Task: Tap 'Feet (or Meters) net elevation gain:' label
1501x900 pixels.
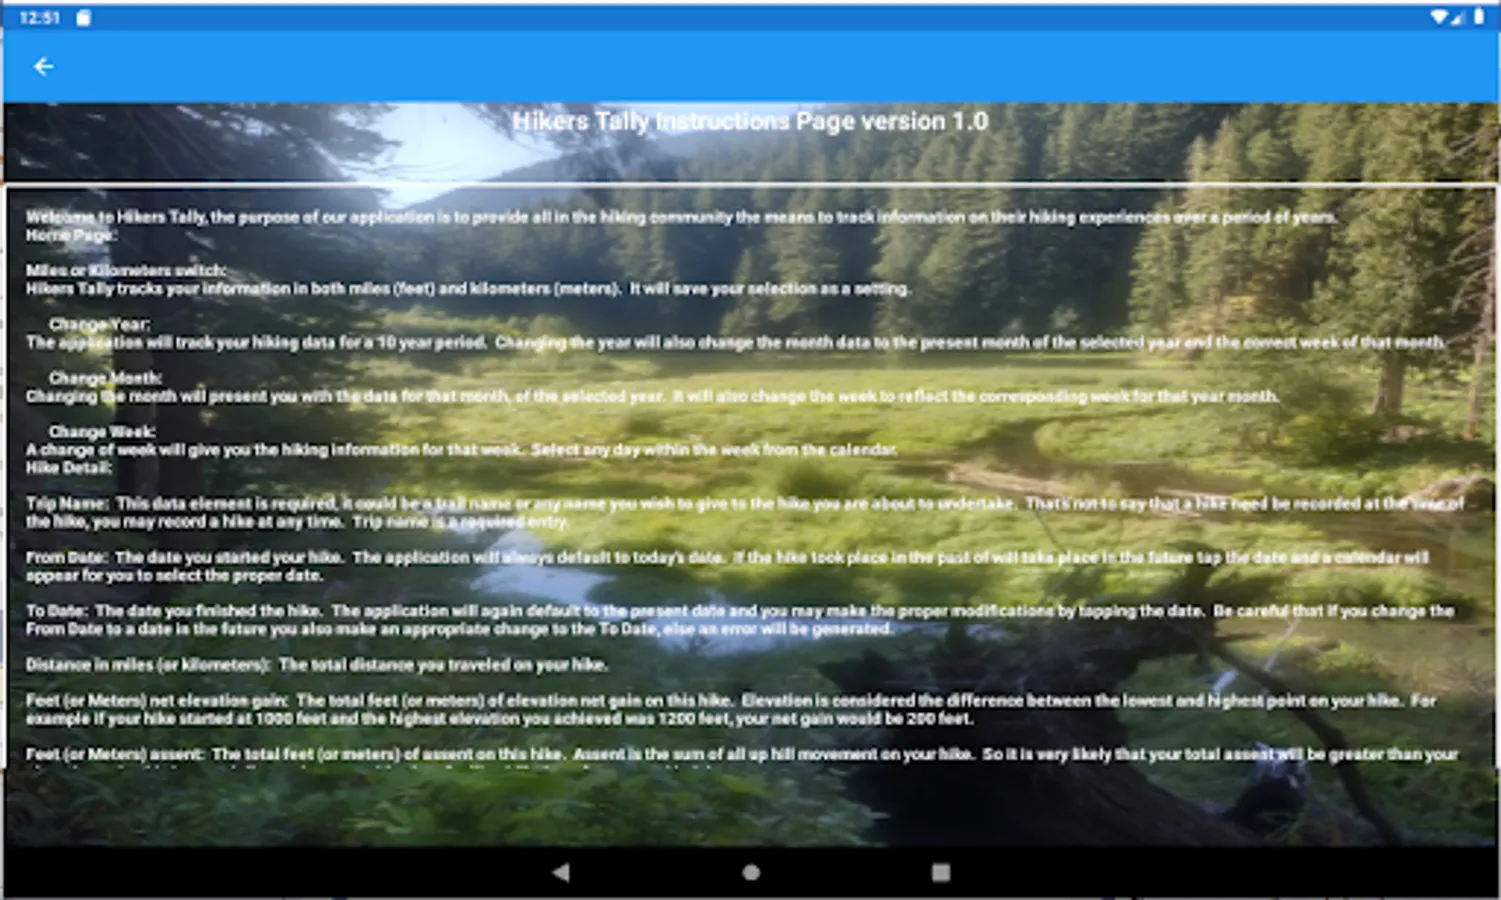Action: (x=157, y=702)
